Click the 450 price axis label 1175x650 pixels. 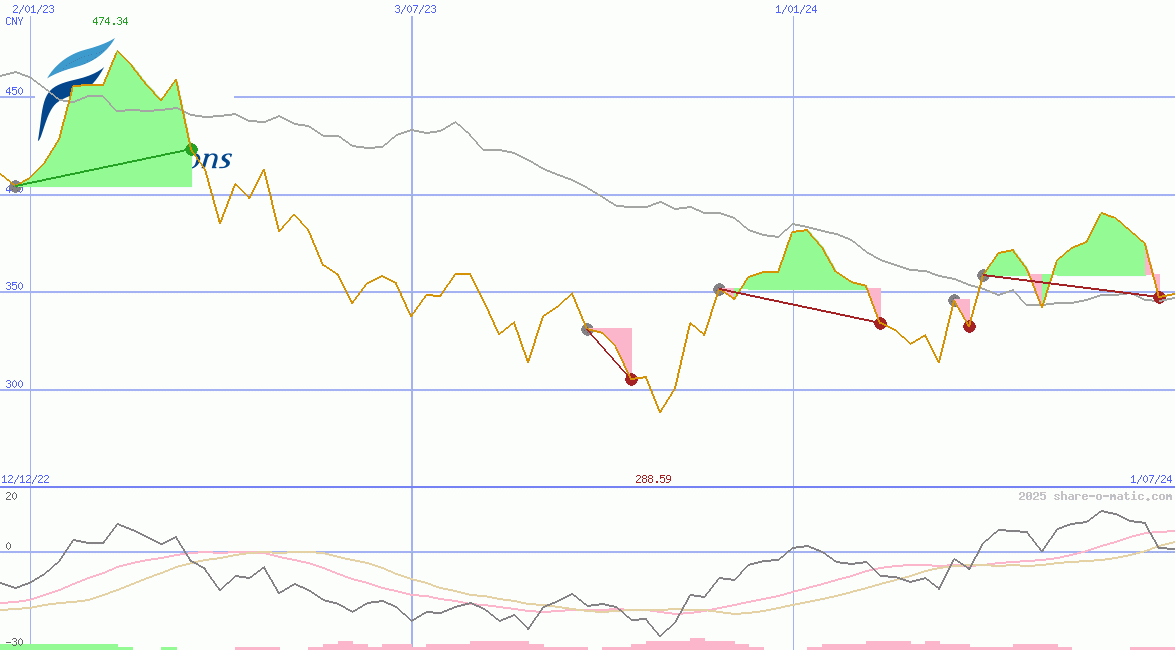pos(14,91)
